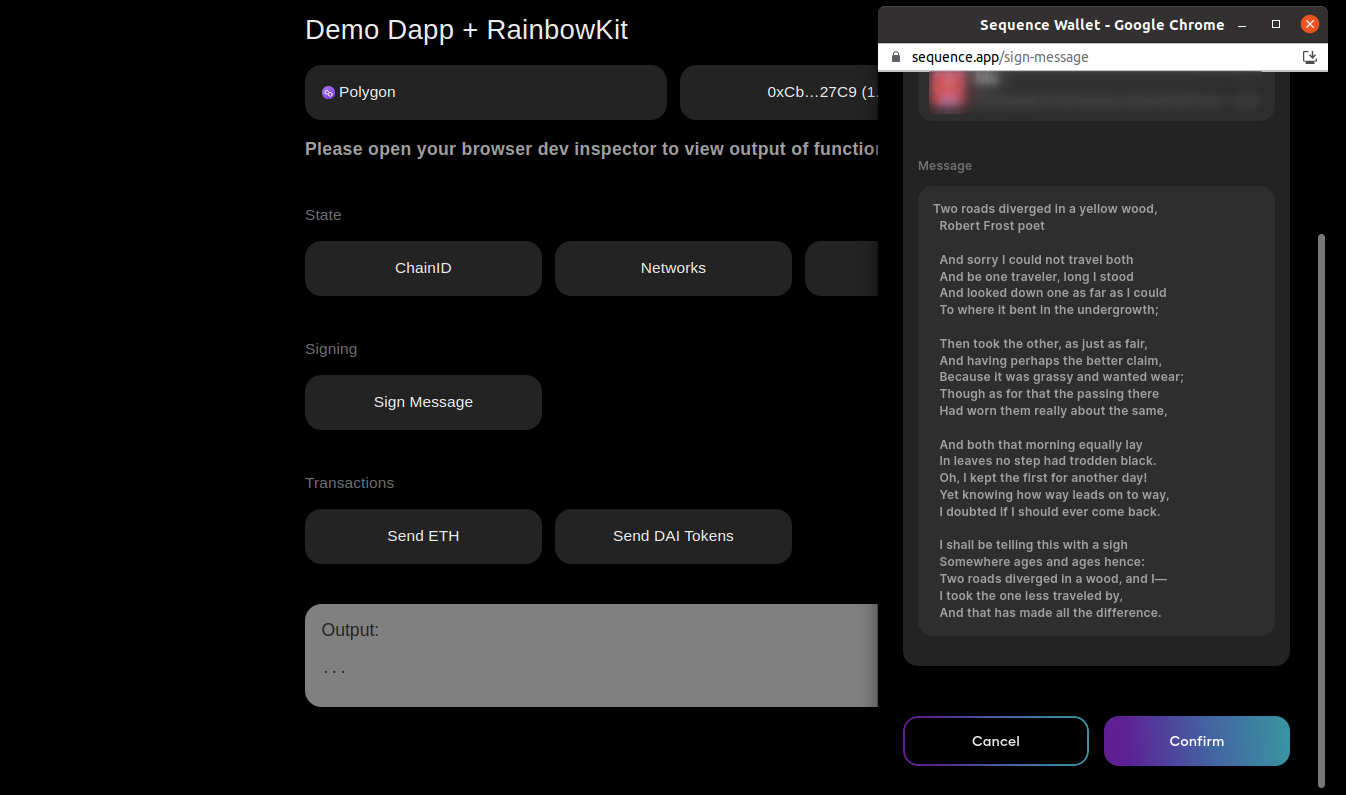The width and height of the screenshot is (1346, 795).
Task: Open the Polygon network selector
Action: (x=486, y=92)
